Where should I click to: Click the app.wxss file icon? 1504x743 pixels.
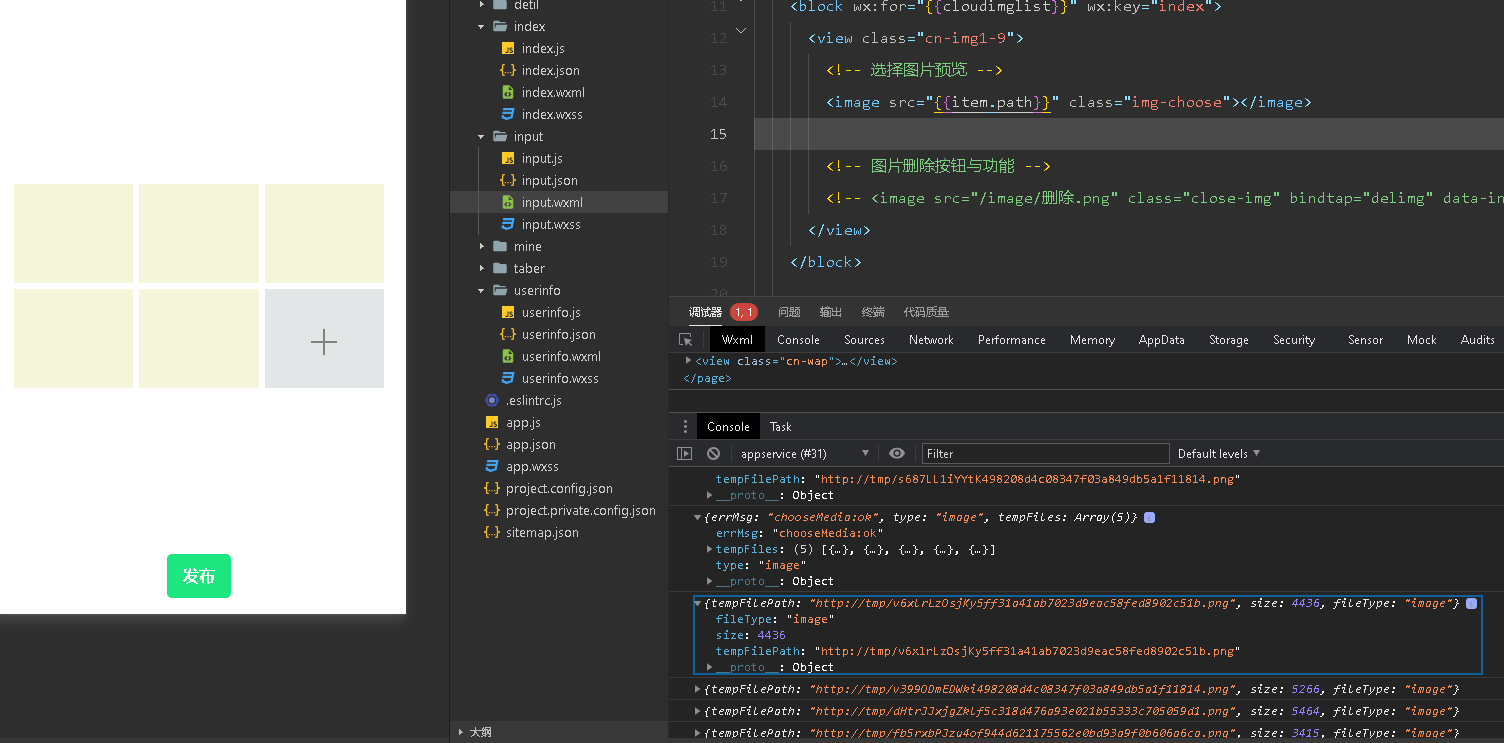pyautogui.click(x=492, y=467)
